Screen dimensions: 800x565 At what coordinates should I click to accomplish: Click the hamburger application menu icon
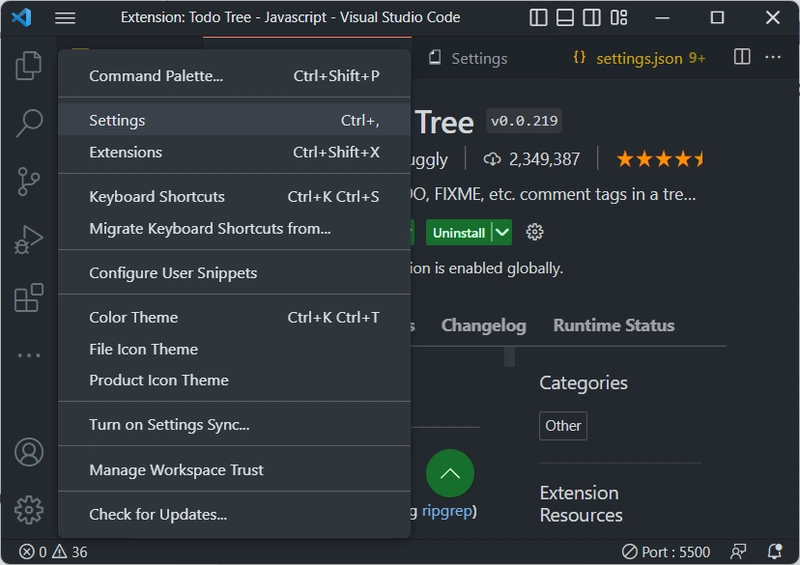(65, 18)
